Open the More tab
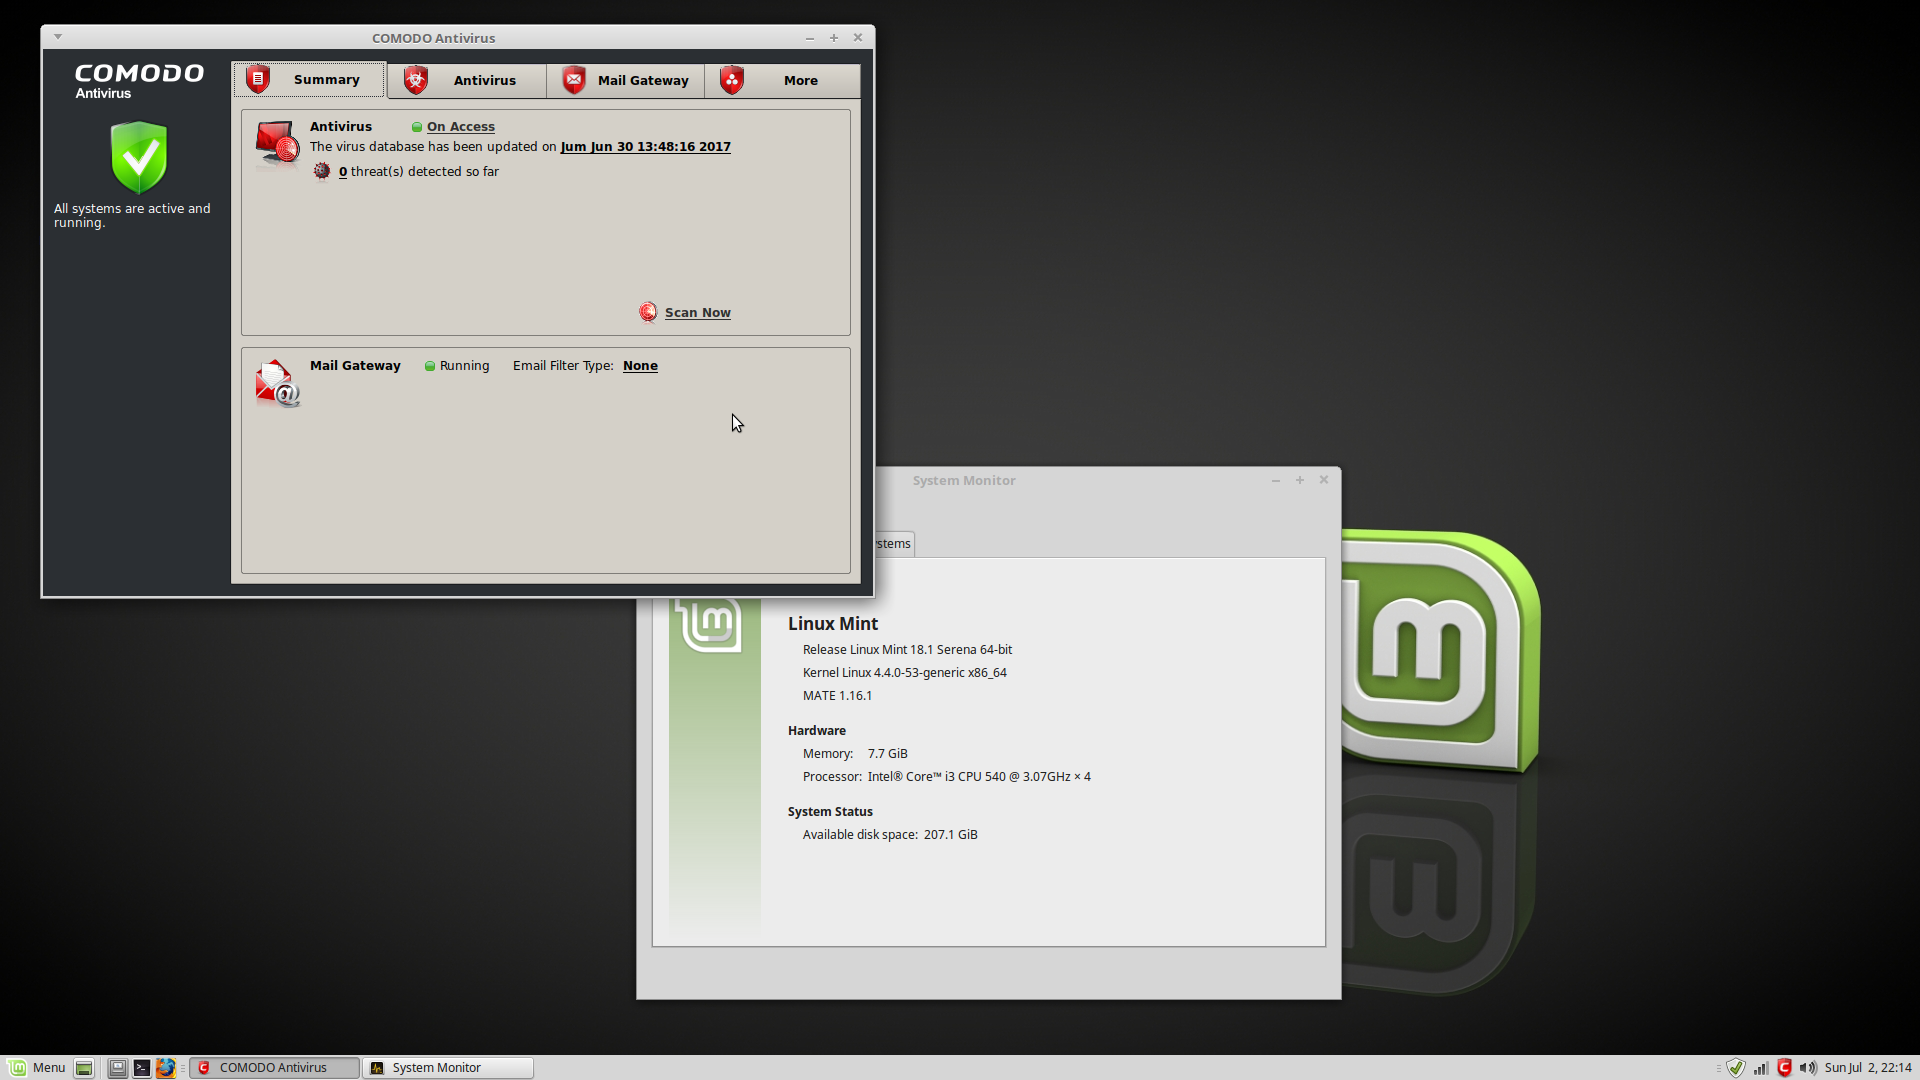The height and width of the screenshot is (1080, 1920). click(x=782, y=81)
